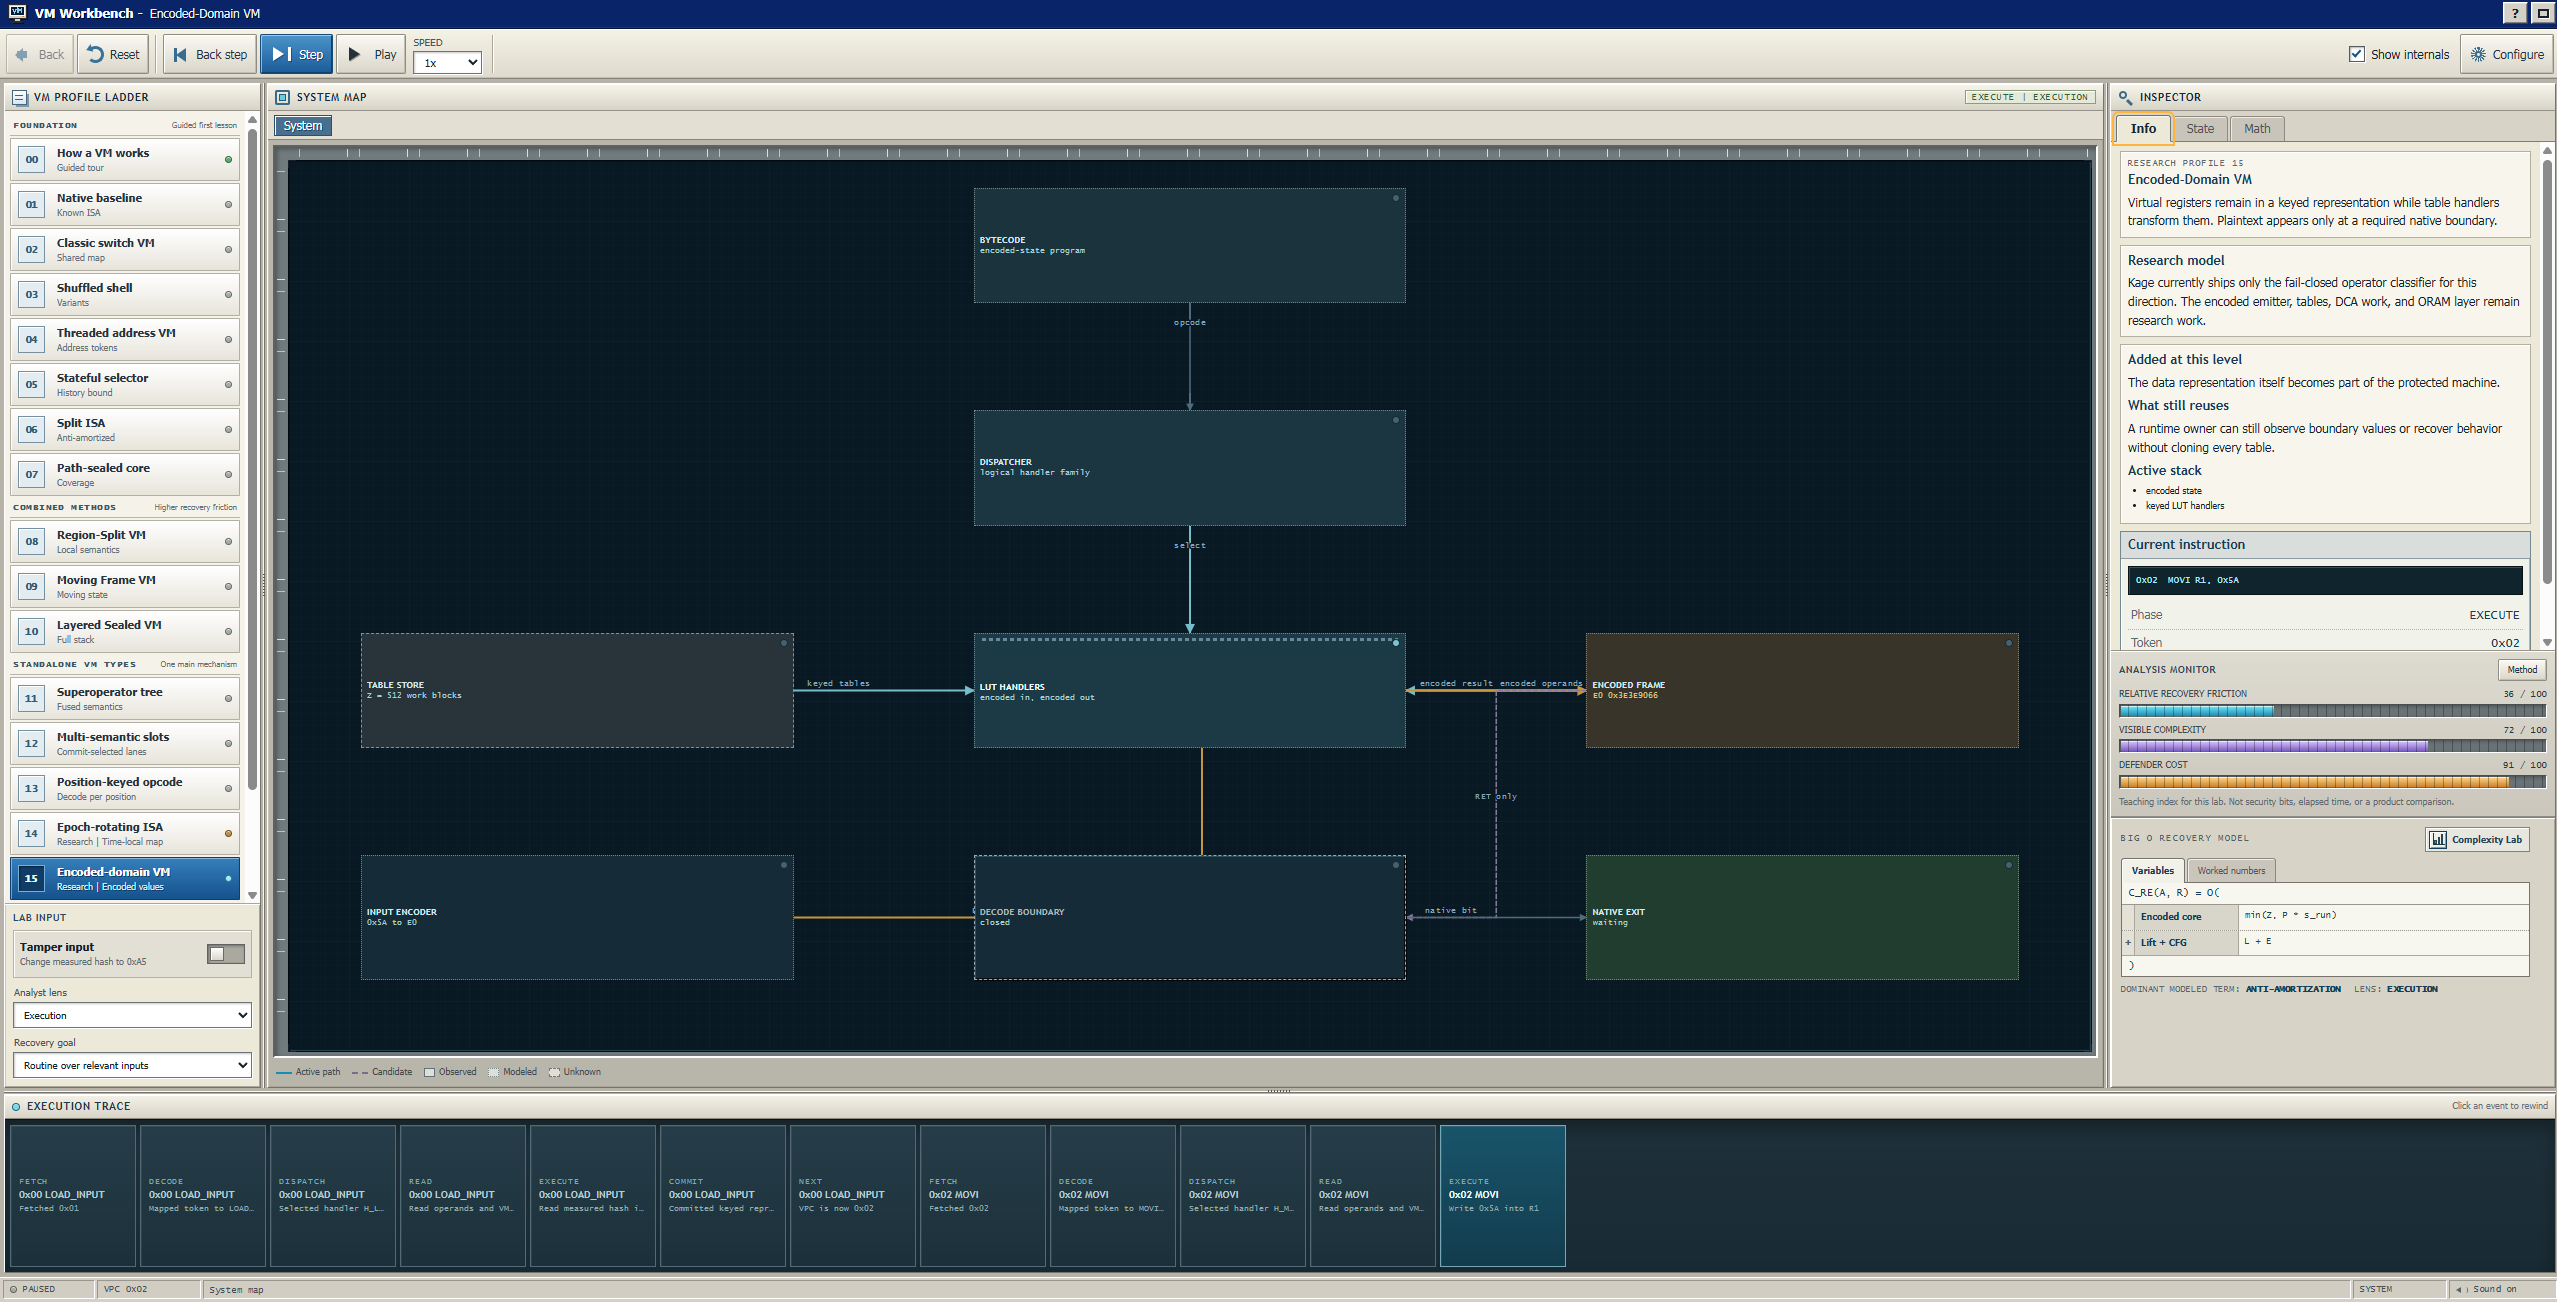
Task: Open the Variables tab in recovery model
Action: pos(2153,870)
